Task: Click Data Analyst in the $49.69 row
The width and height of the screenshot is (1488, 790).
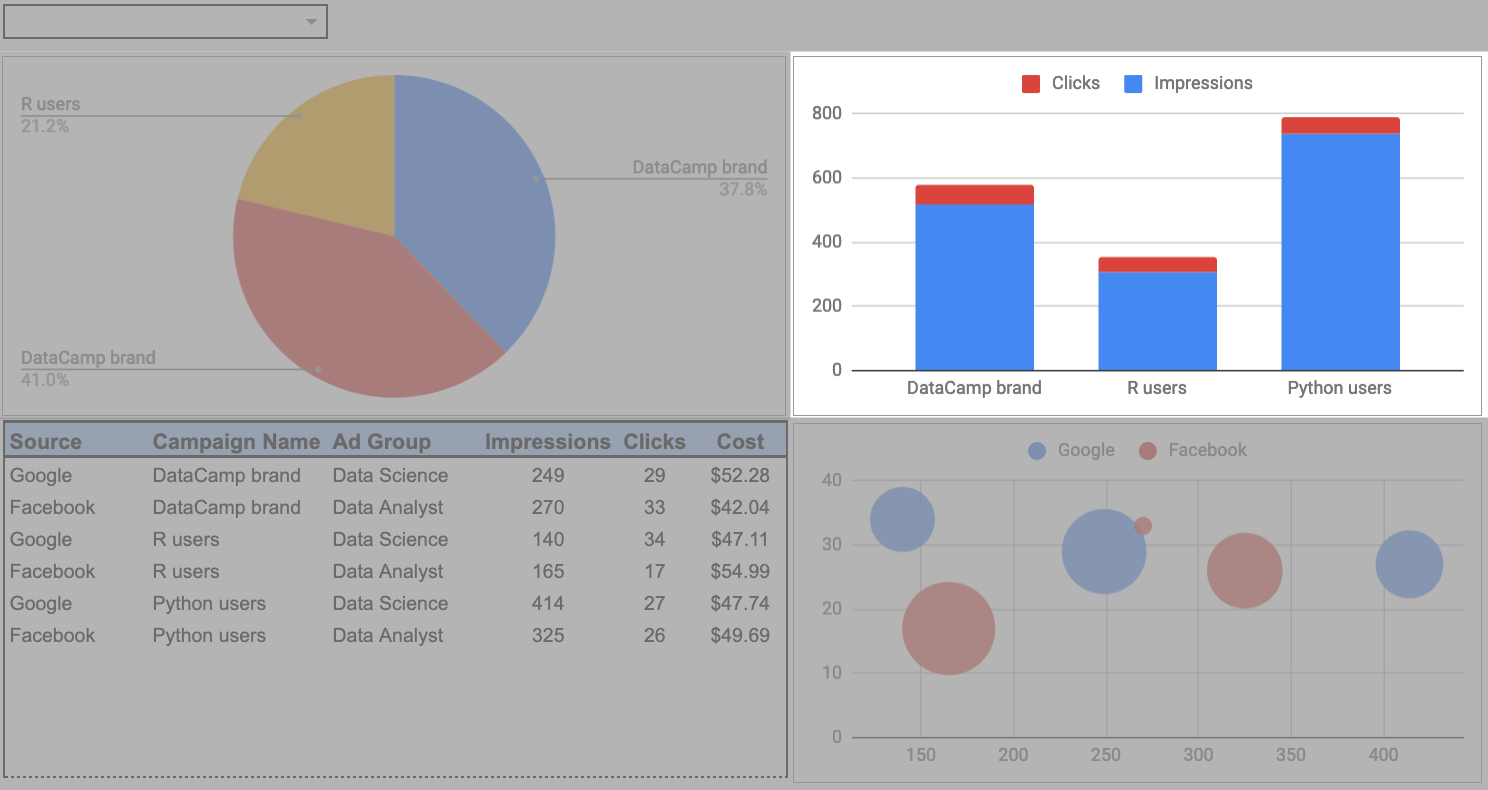Action: (x=388, y=636)
